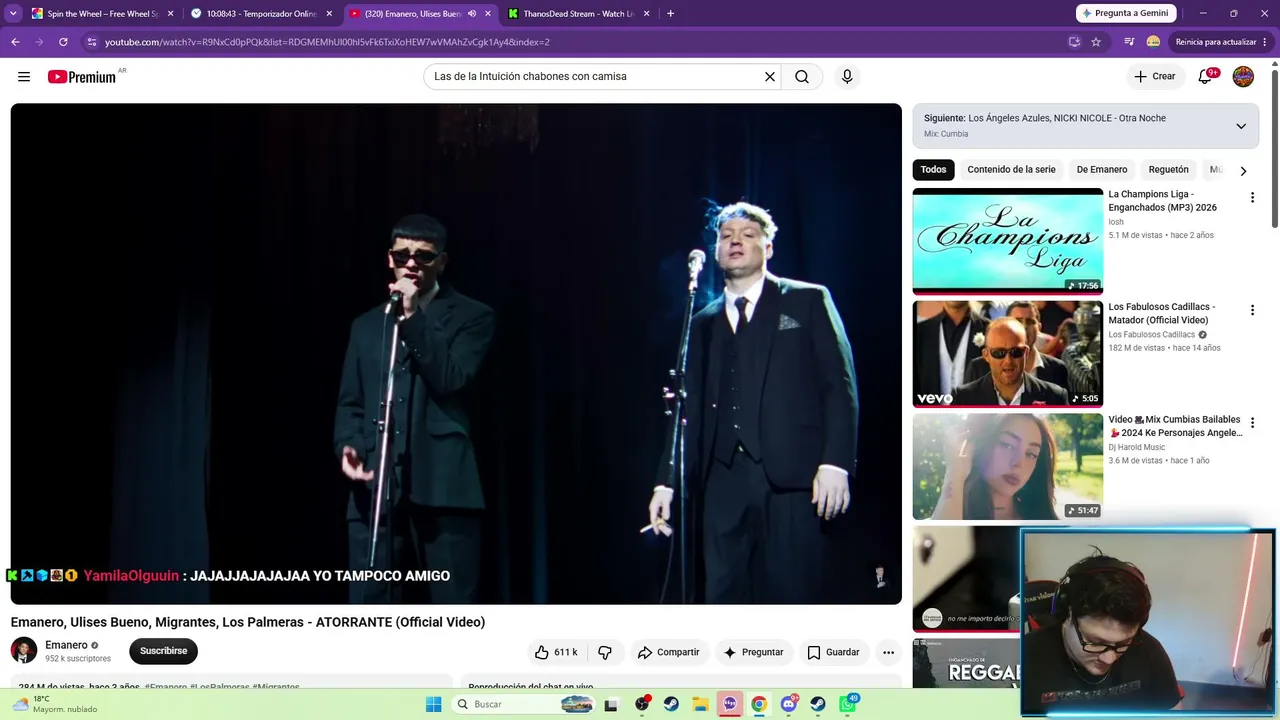The width and height of the screenshot is (1280, 720).
Task: Open more actions under the video
Action: pyautogui.click(x=888, y=652)
